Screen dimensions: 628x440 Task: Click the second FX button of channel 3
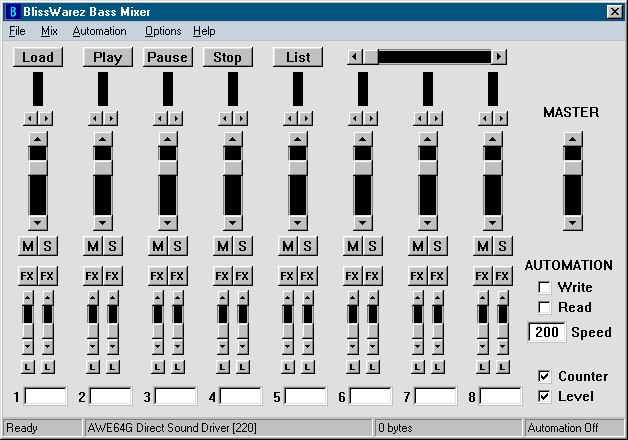coord(177,276)
